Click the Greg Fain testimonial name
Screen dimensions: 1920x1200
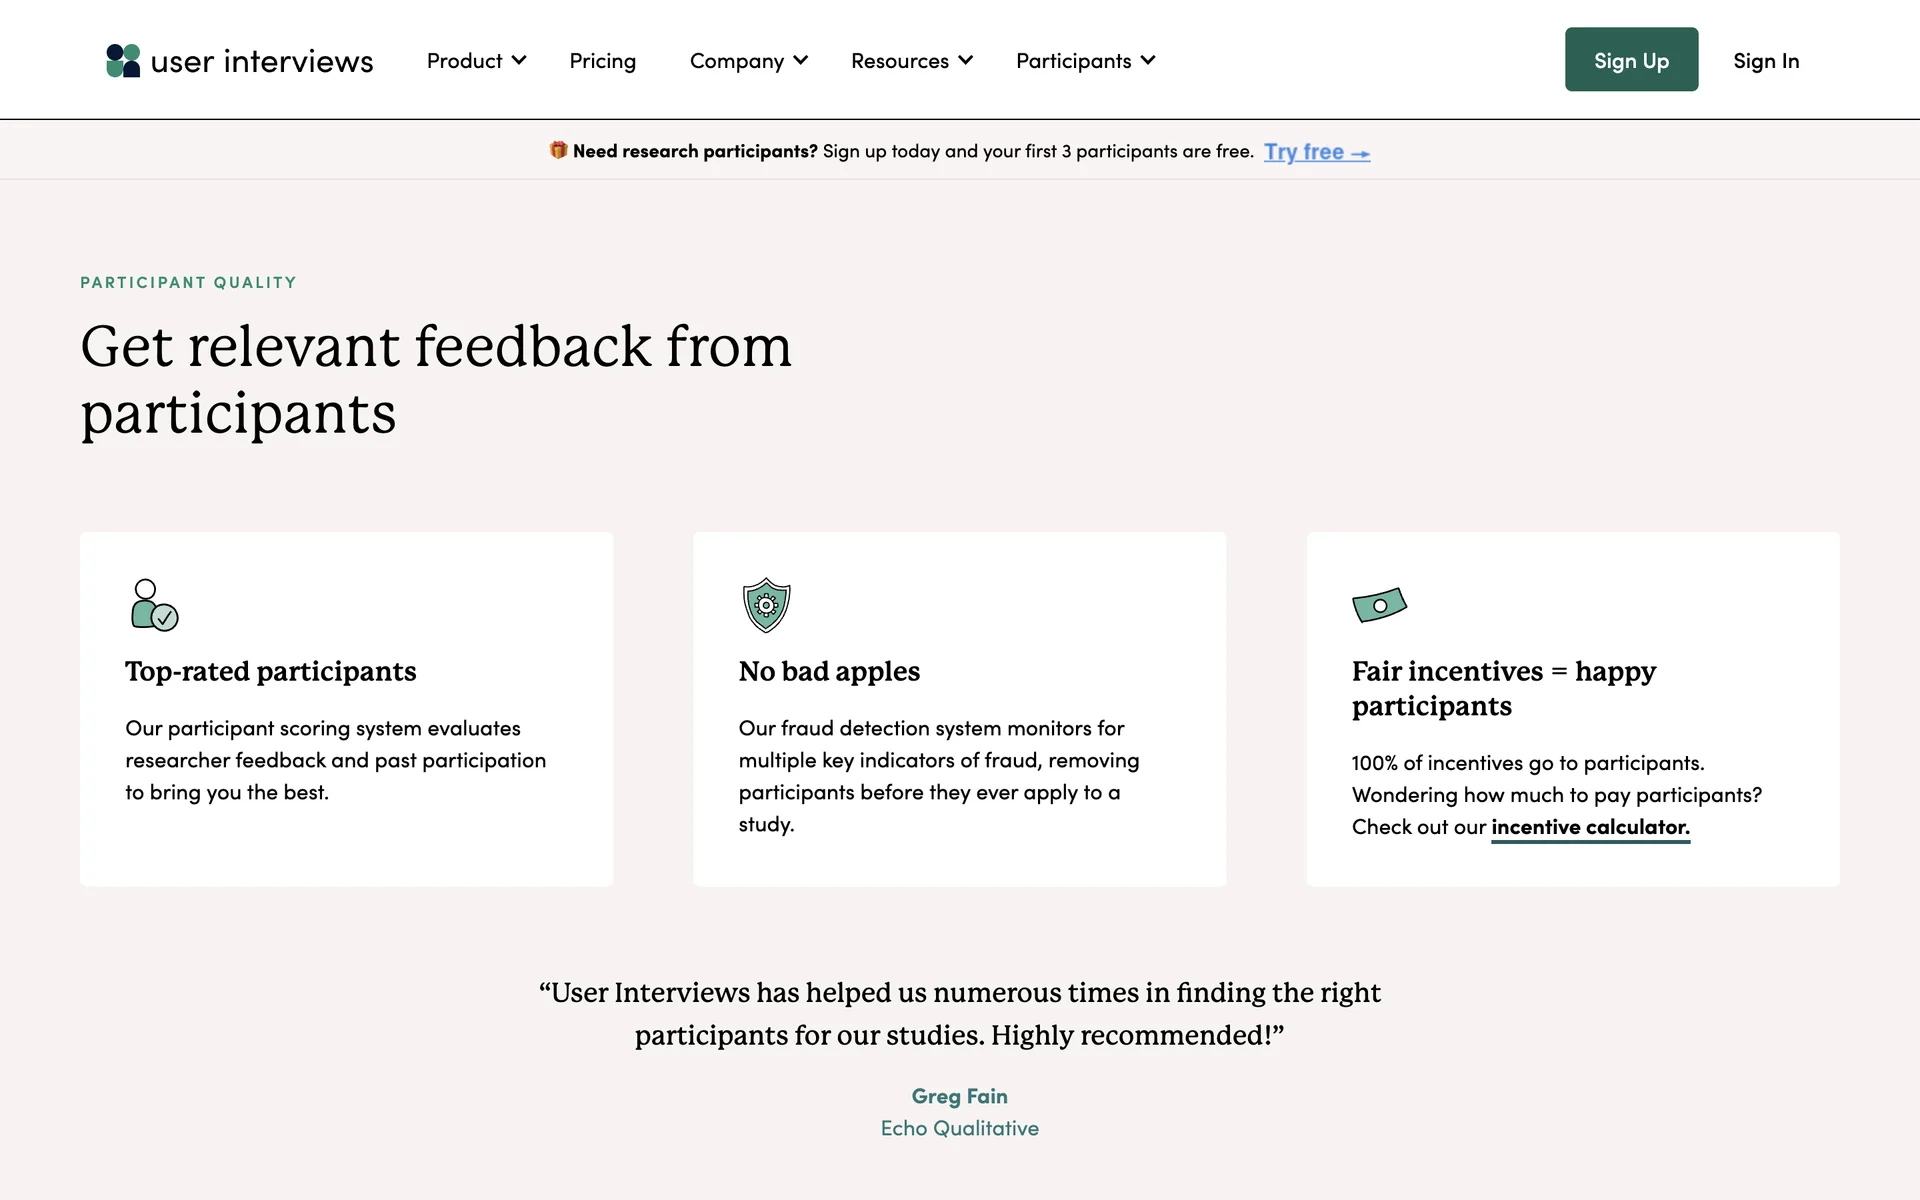coord(959,1096)
